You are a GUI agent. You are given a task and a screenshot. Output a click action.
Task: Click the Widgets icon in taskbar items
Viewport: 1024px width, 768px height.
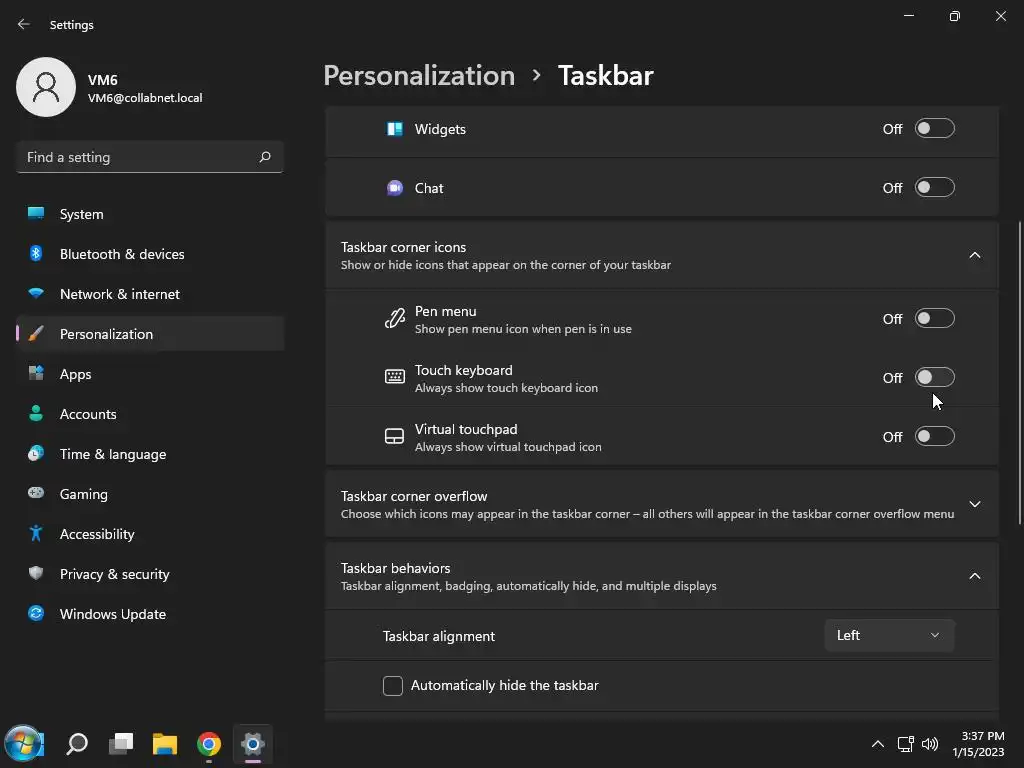[394, 129]
